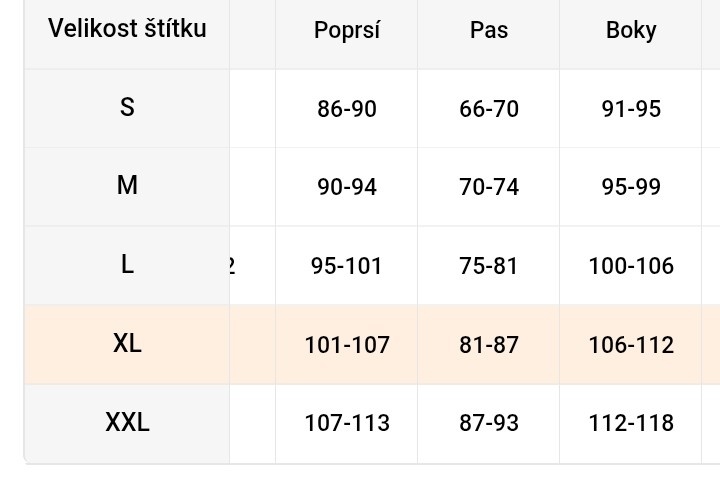Click hips value 95-99 for size M
The image size is (720, 485).
point(631,187)
